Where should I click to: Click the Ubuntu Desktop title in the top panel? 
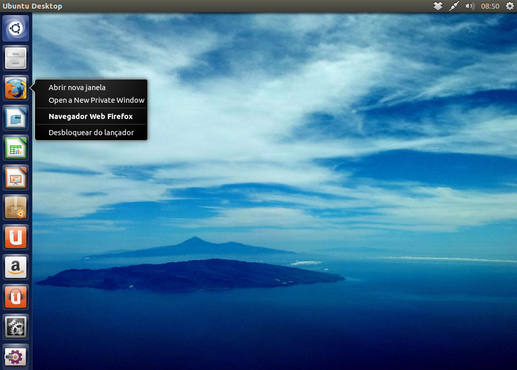(x=32, y=6)
